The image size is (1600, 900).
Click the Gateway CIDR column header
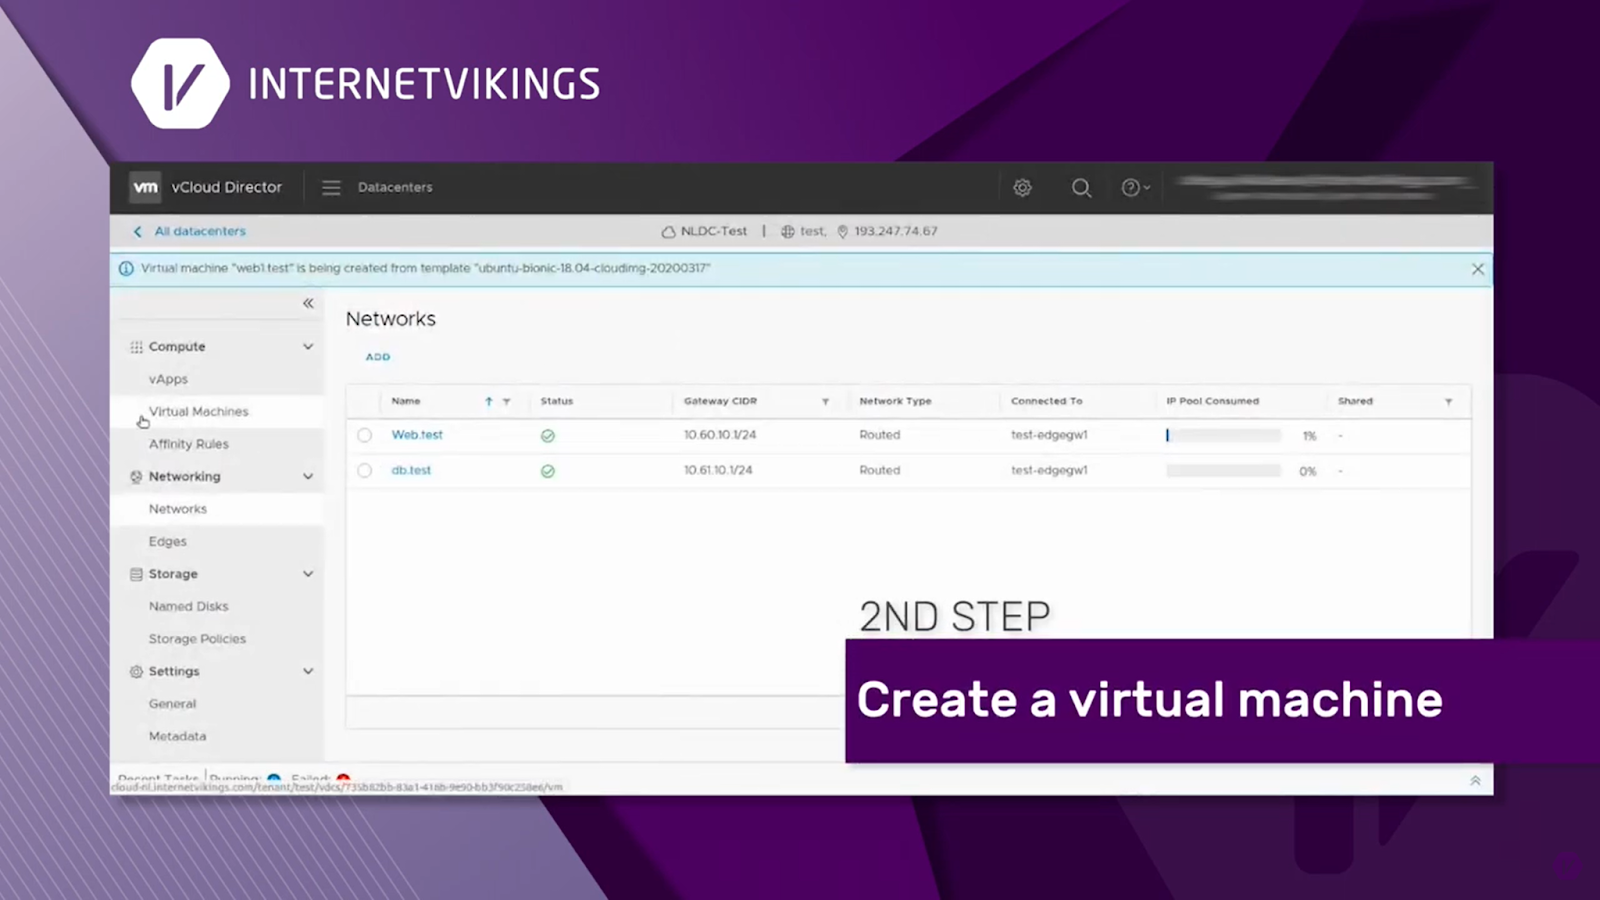pos(720,401)
